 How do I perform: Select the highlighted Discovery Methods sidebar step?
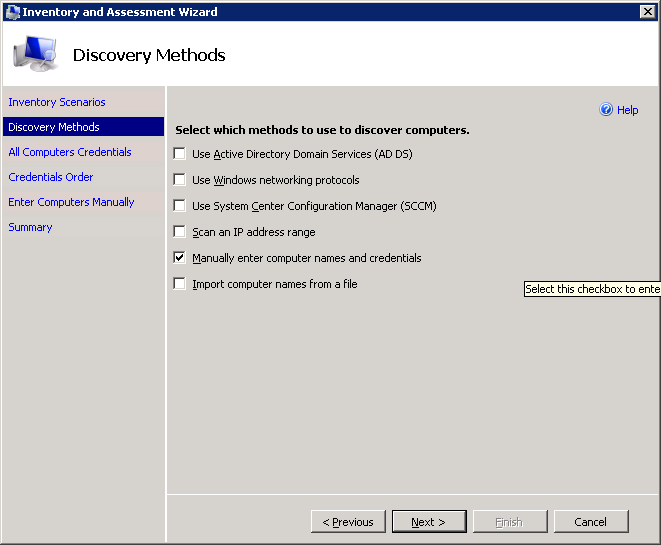point(54,127)
